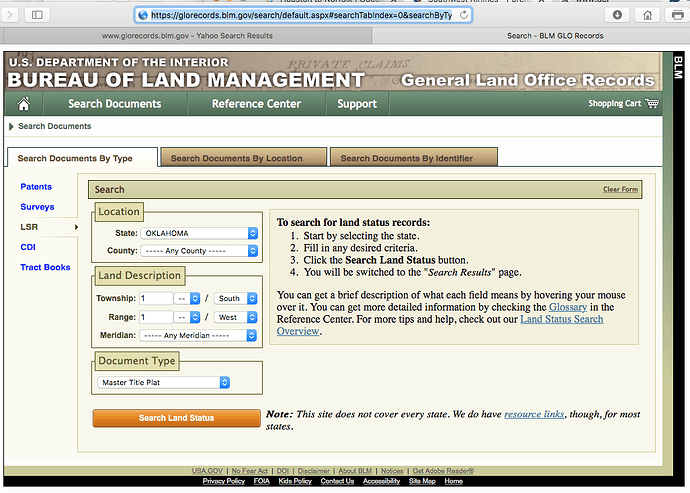This screenshot has height=493, width=690.
Task: Open Document Type dropdown Master Title Plat
Action: coord(163,383)
